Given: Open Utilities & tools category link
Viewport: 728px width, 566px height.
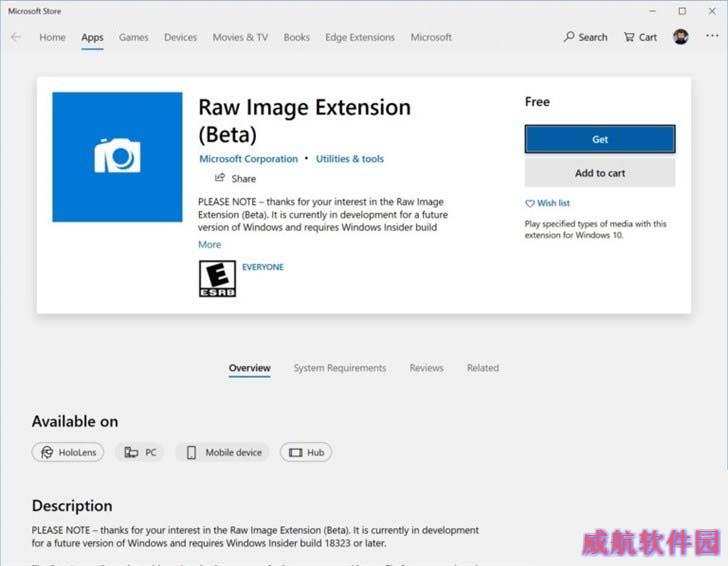Looking at the screenshot, I should coord(350,159).
